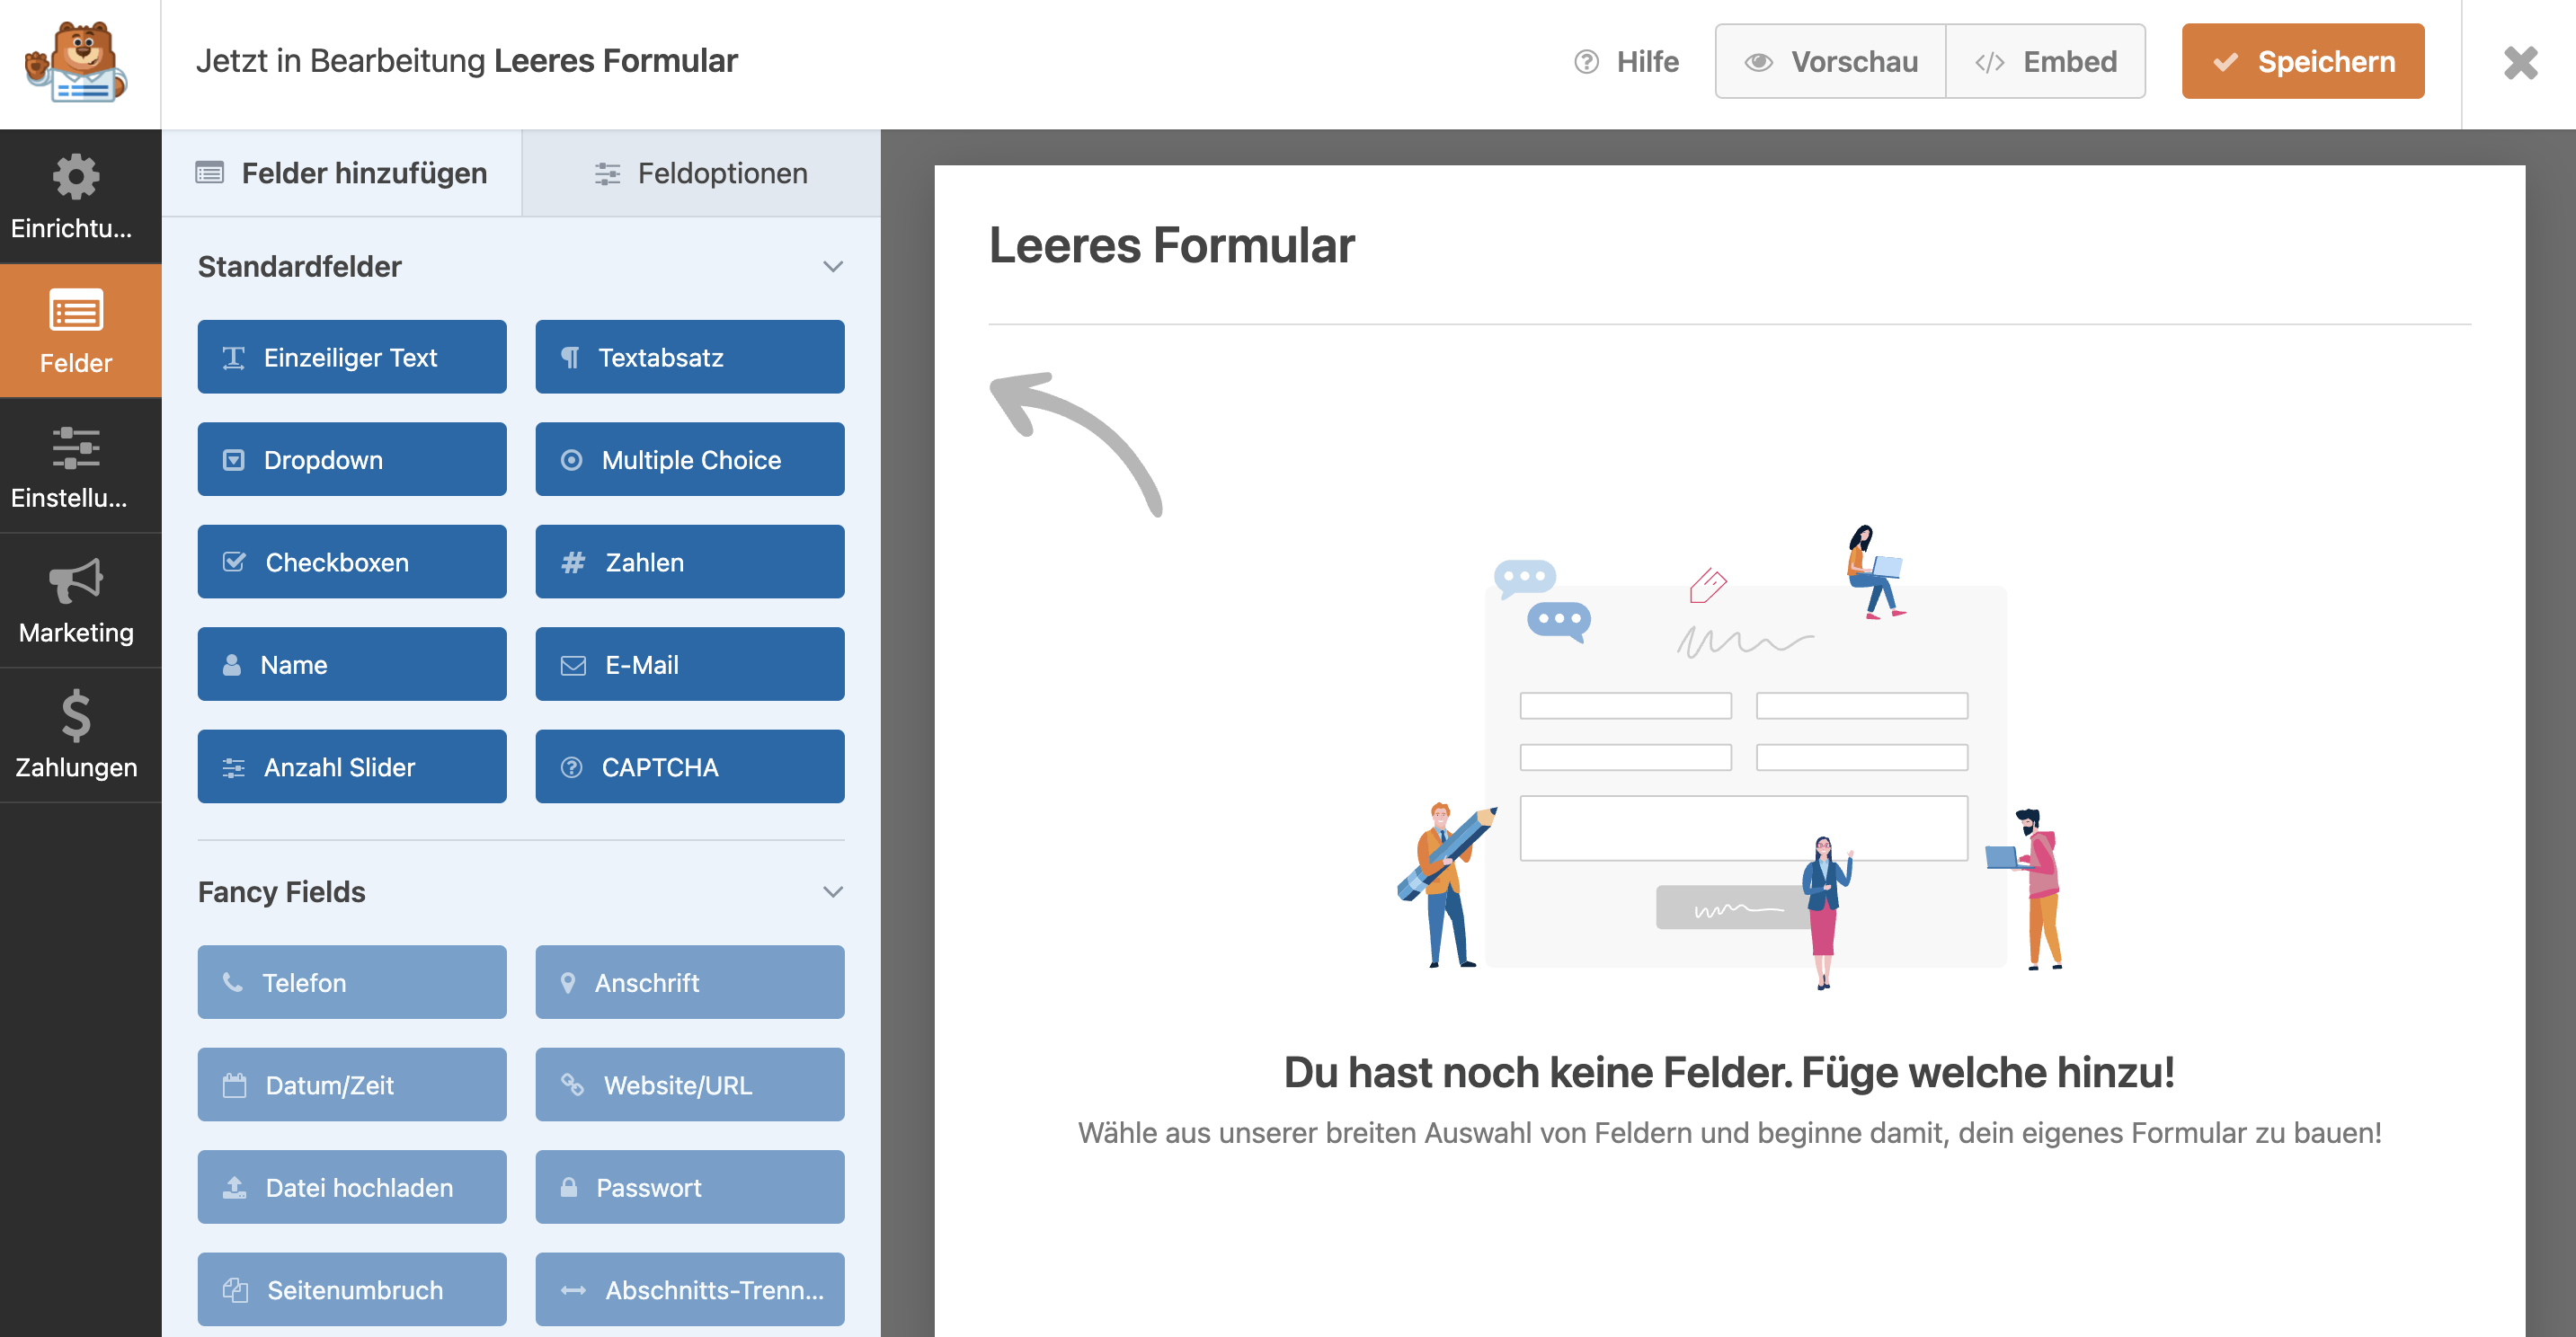
Task: Click the Speichern button
Action: pos(2303,62)
